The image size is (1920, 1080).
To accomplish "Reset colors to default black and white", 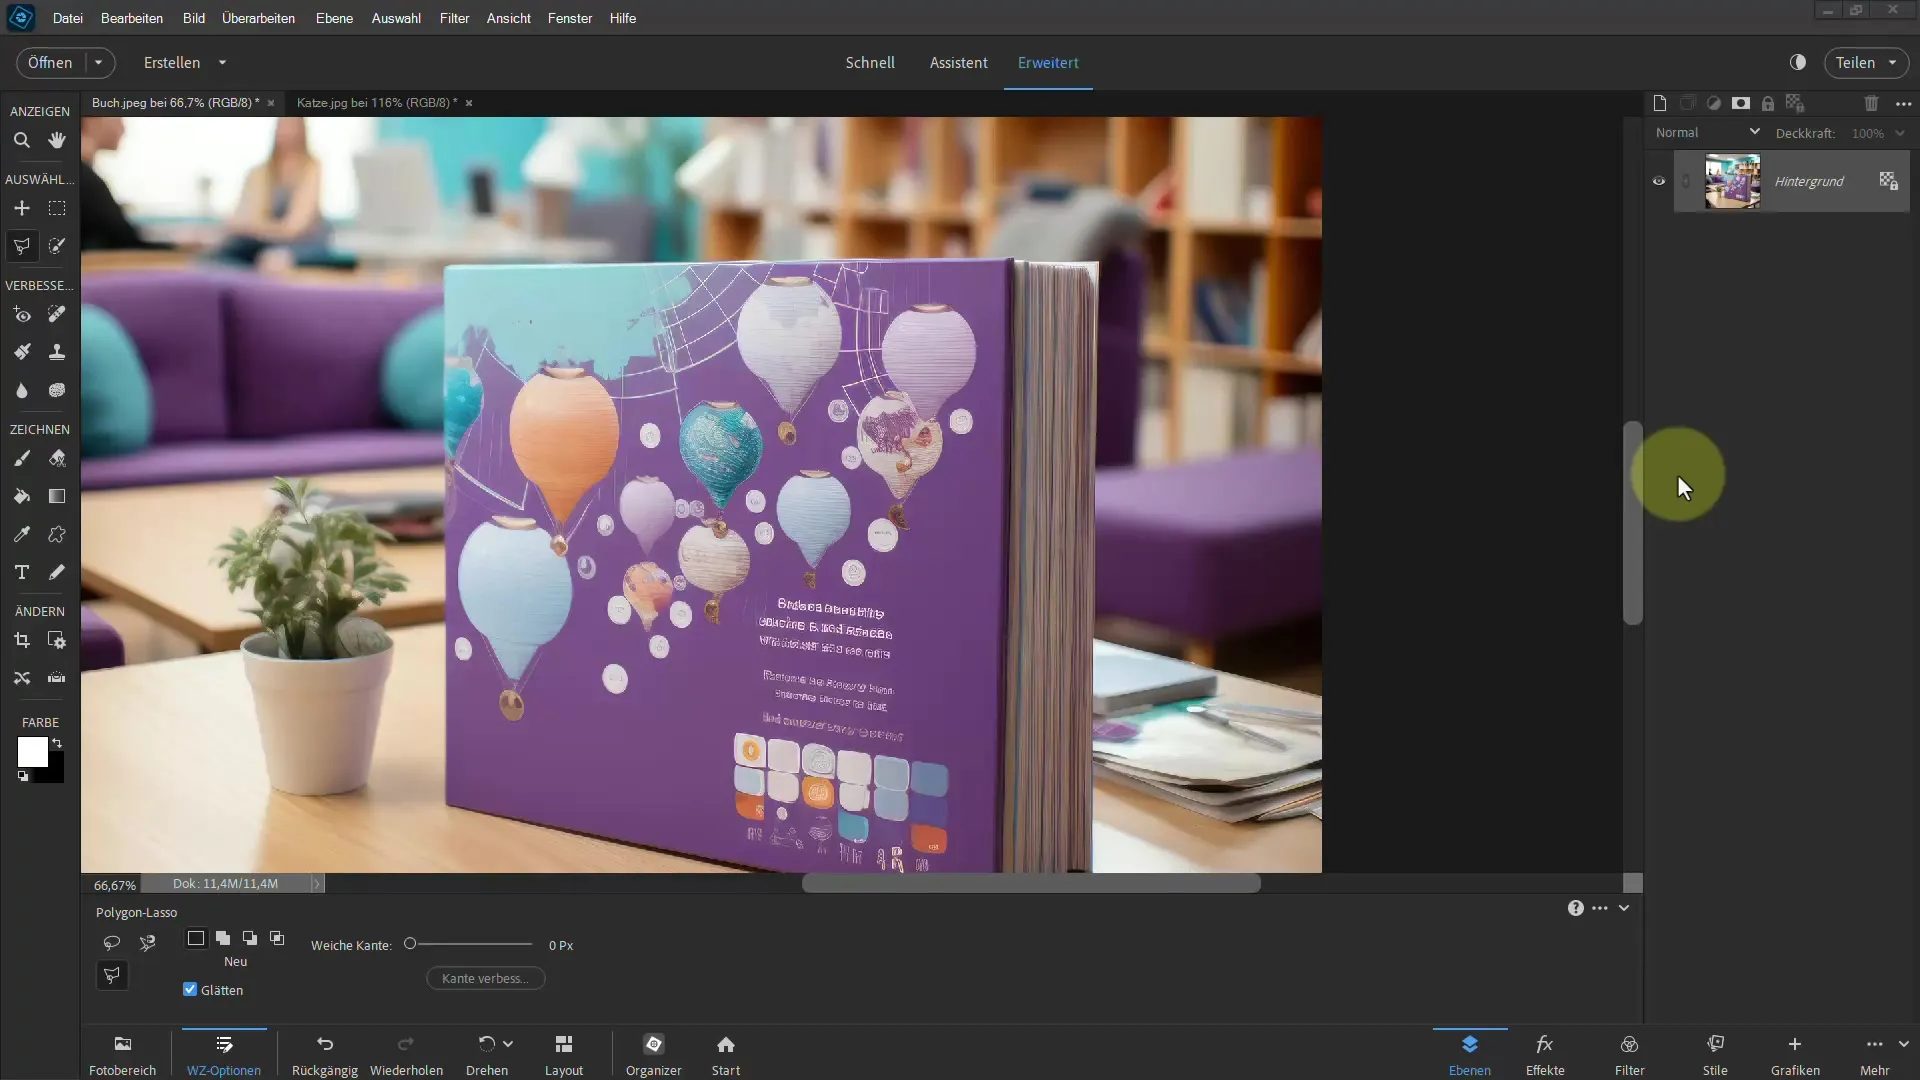I will click(x=23, y=776).
